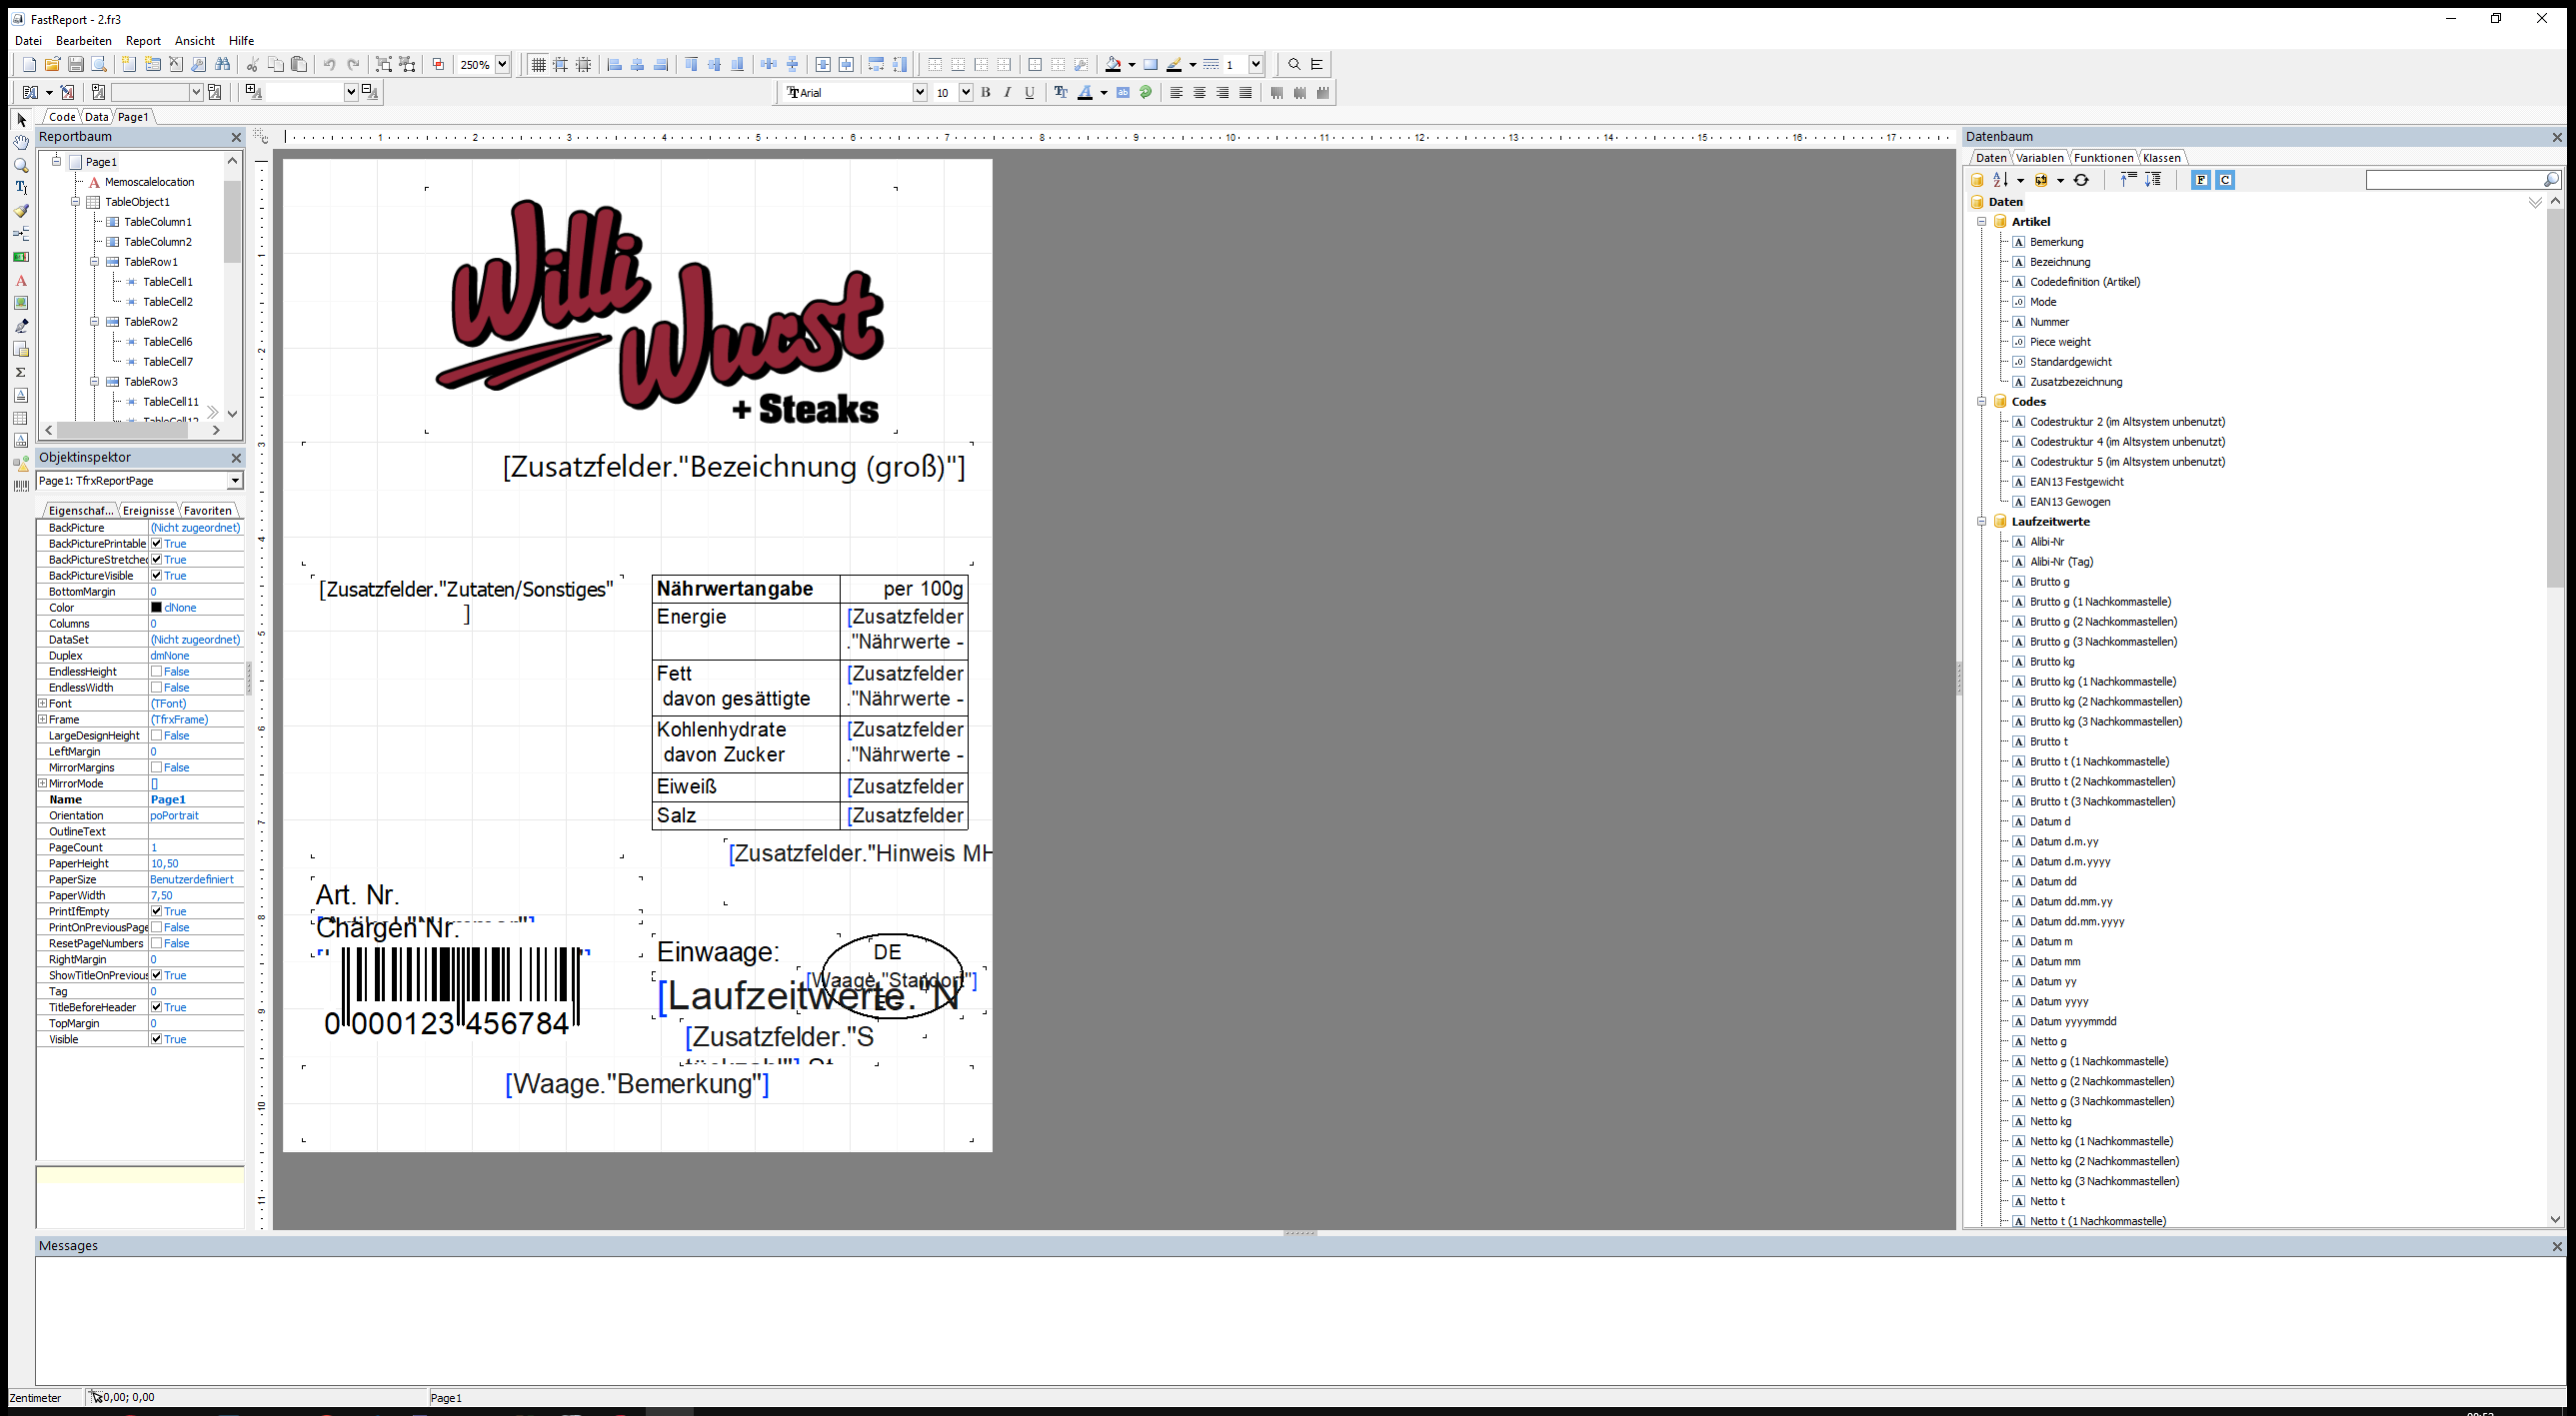Select Memoscalelocation in report tree

[x=149, y=182]
